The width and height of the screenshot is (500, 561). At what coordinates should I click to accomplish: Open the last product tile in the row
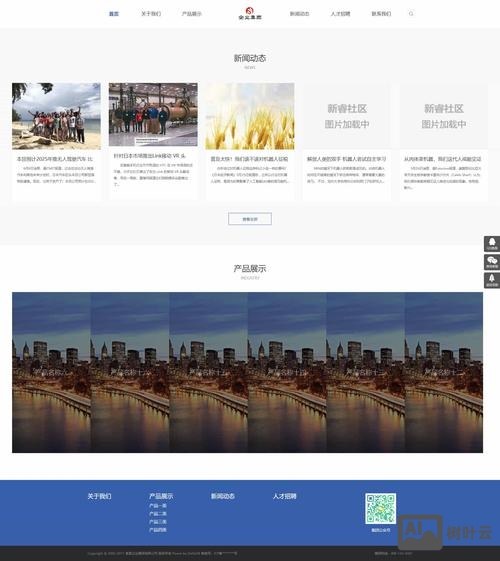coord(444,372)
